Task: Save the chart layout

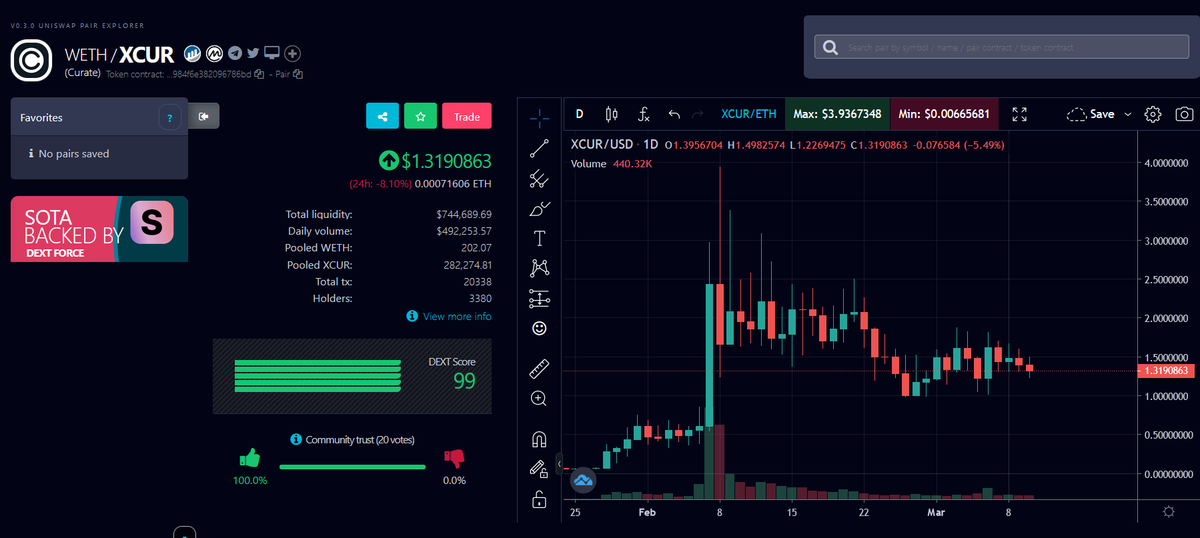Action: coord(1090,114)
